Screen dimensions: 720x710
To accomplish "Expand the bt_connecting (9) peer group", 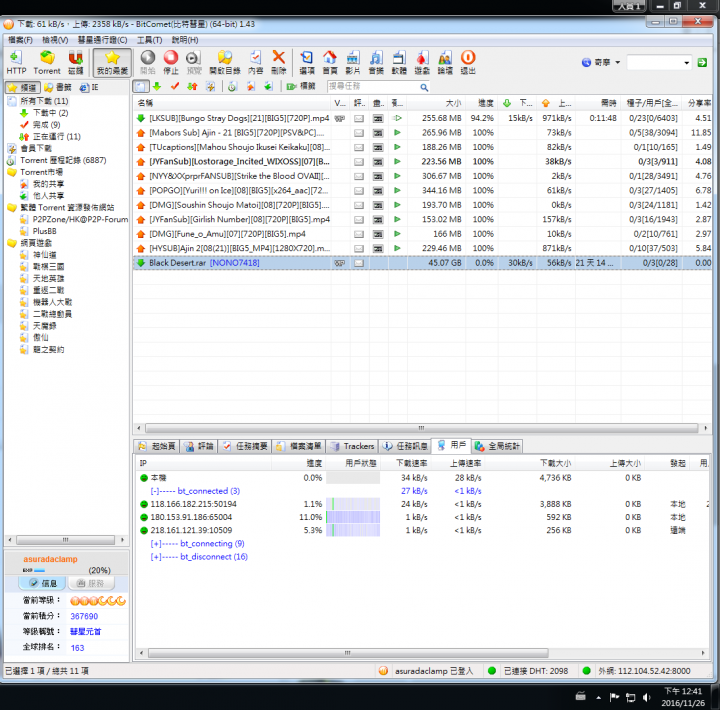I will [156, 544].
